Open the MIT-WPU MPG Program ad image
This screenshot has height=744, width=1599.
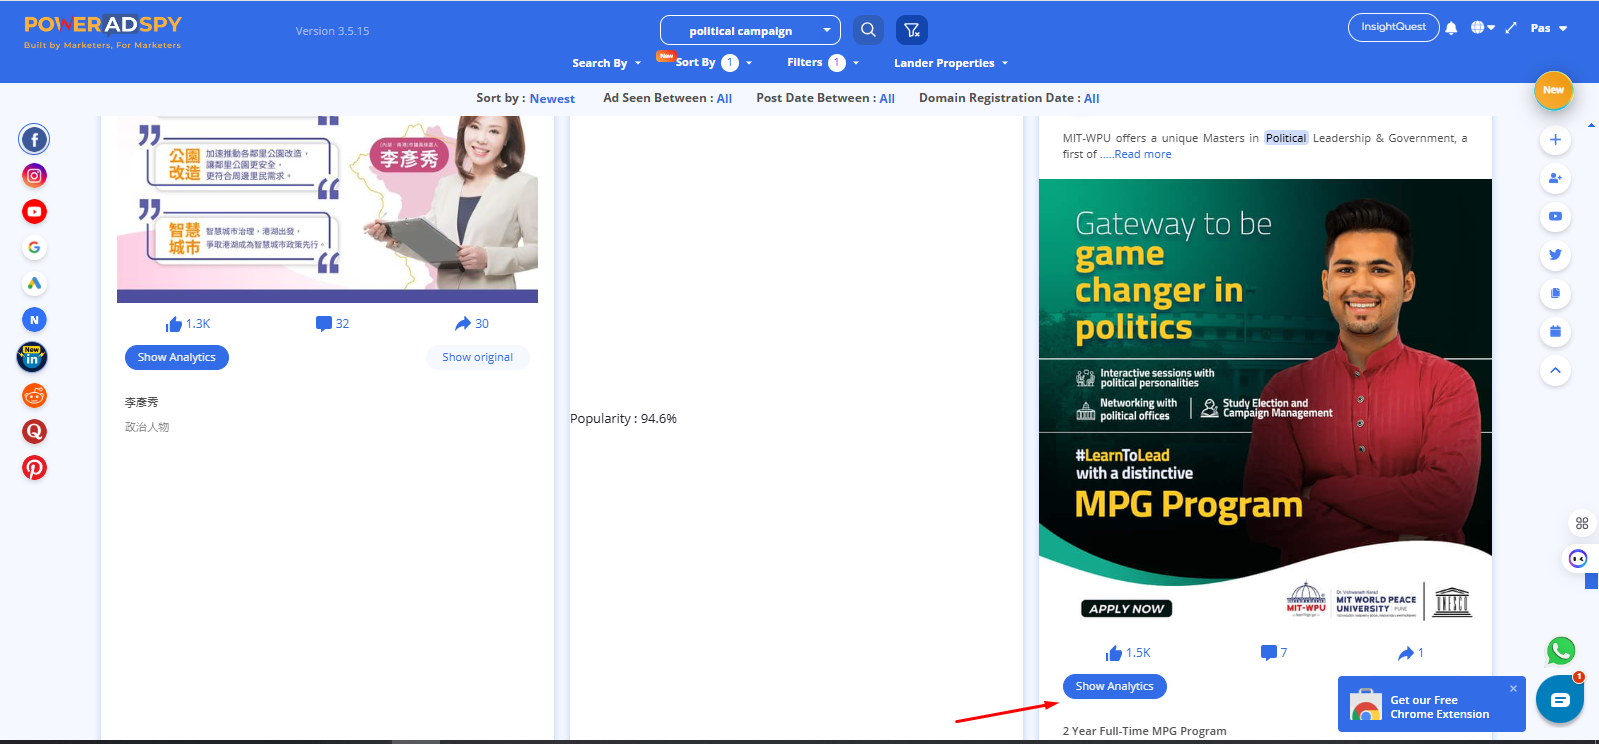tap(1265, 405)
